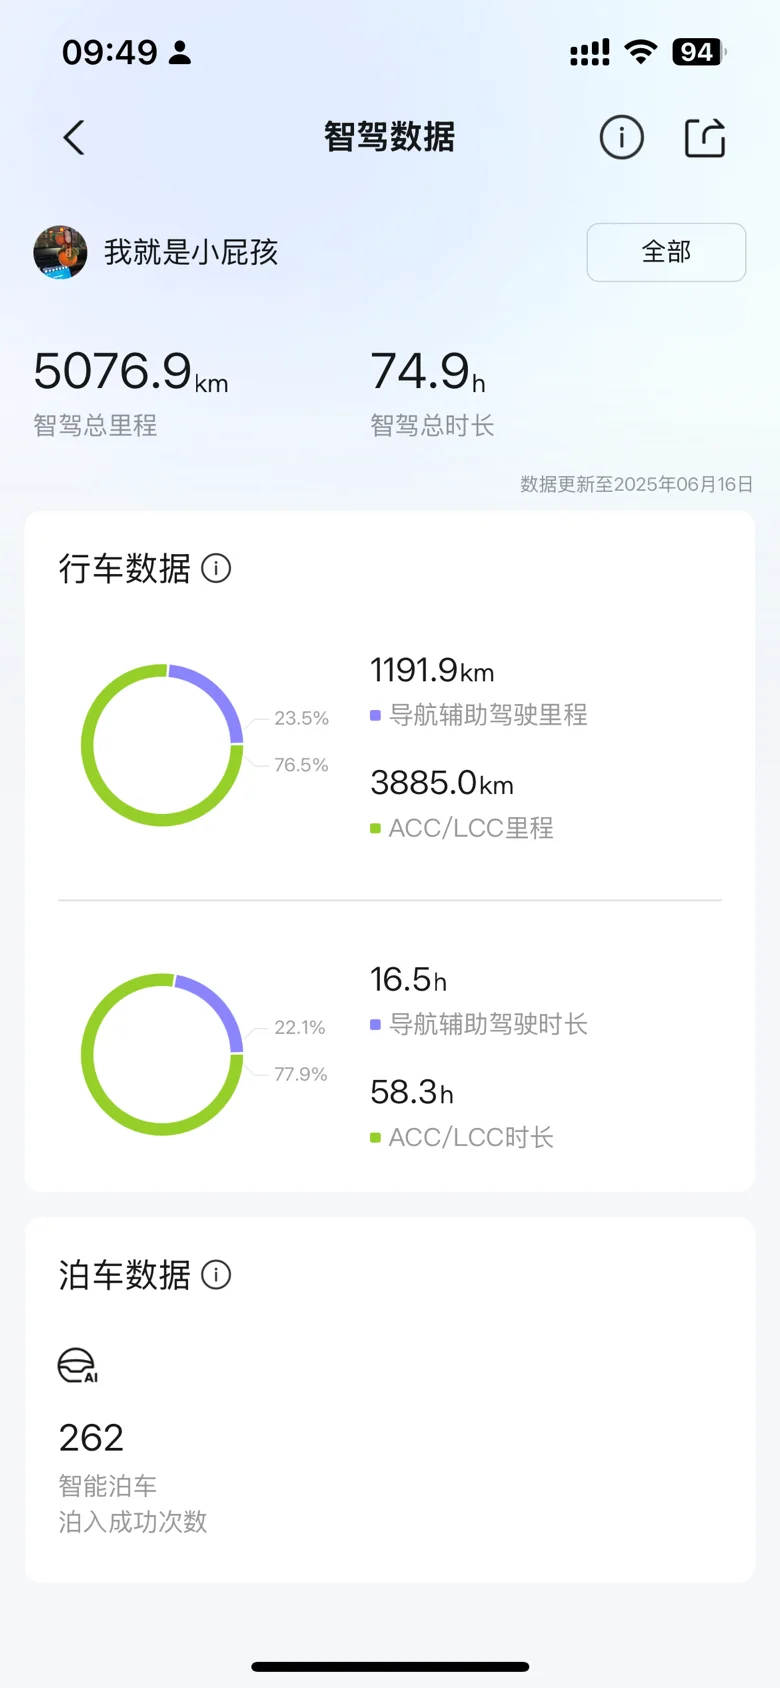Select the mileage donut chart

coord(162,745)
